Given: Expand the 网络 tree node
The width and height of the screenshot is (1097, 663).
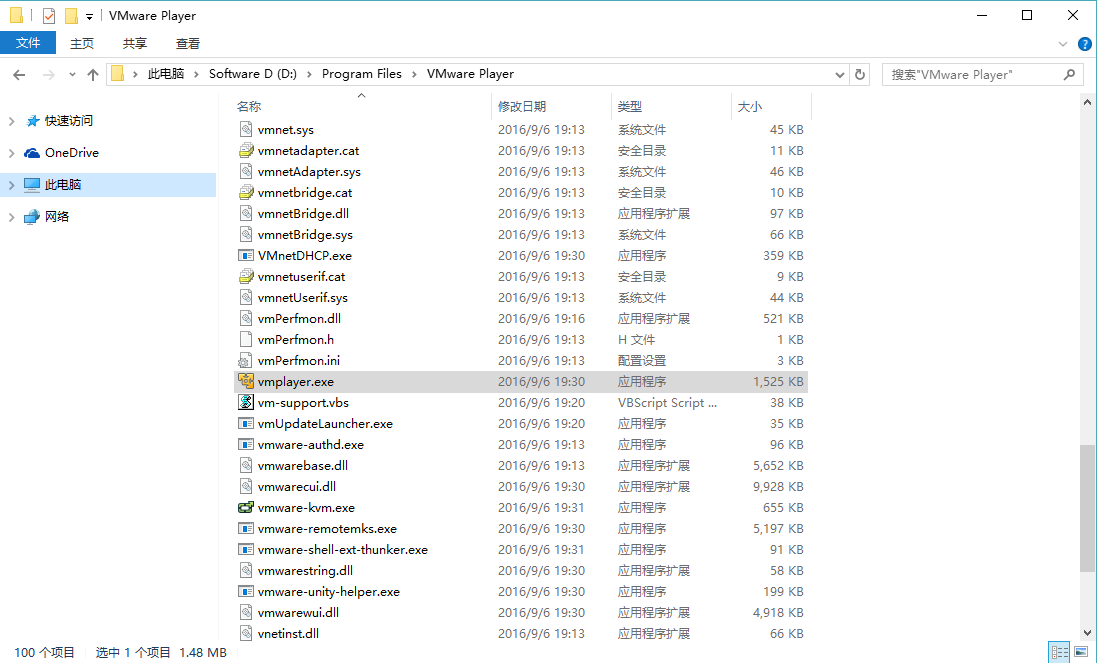Looking at the screenshot, I should [11, 217].
